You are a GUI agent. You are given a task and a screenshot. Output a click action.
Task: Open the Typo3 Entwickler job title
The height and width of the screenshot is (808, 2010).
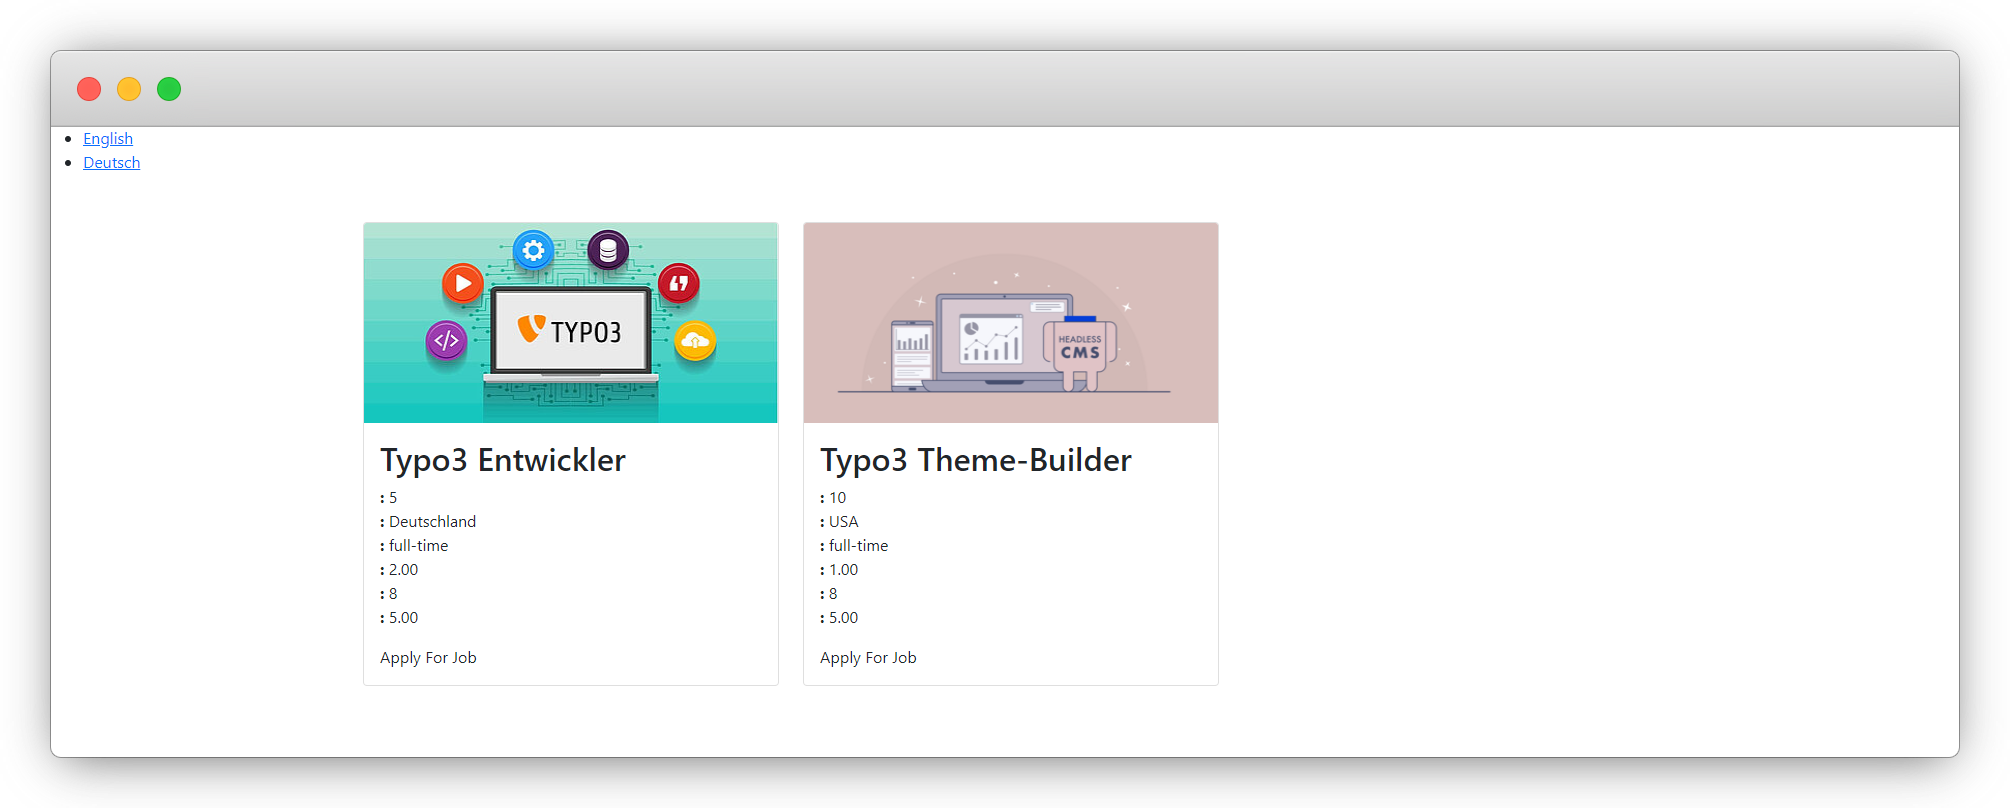tap(503, 460)
